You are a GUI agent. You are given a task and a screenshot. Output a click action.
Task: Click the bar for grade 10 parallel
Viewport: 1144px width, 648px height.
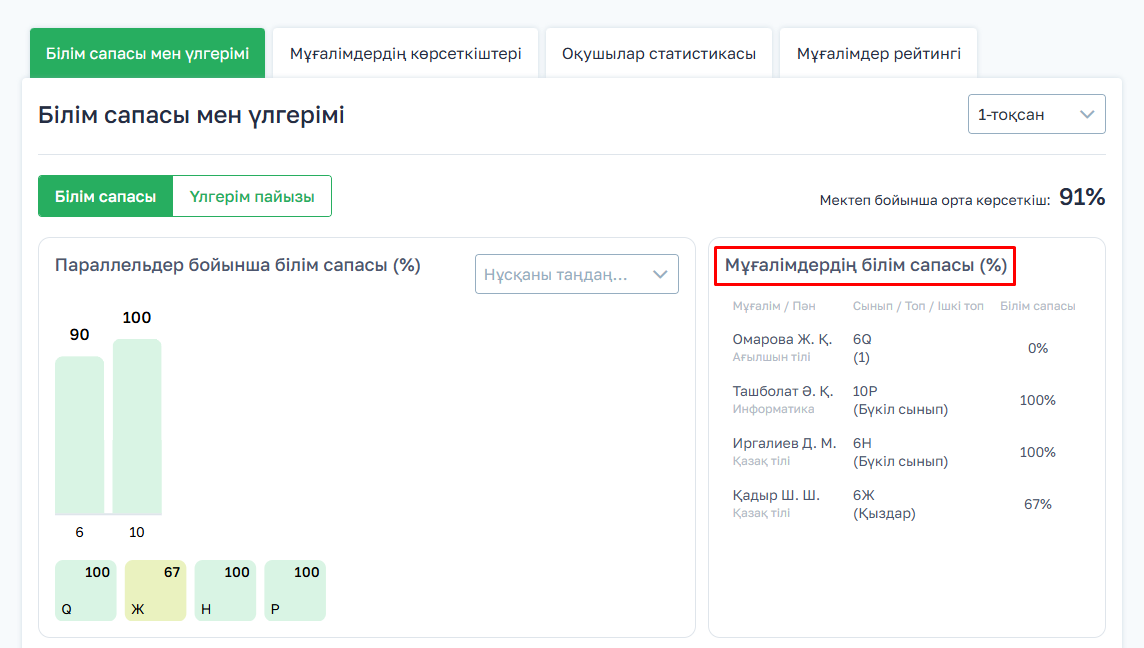pos(137,427)
